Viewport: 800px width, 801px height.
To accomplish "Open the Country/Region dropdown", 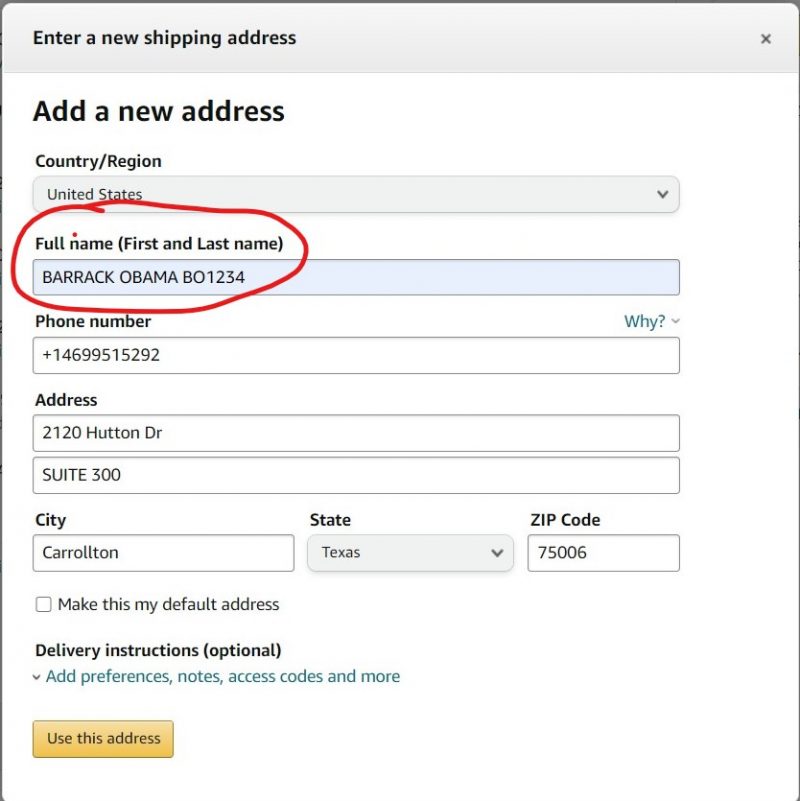I will click(356, 194).
